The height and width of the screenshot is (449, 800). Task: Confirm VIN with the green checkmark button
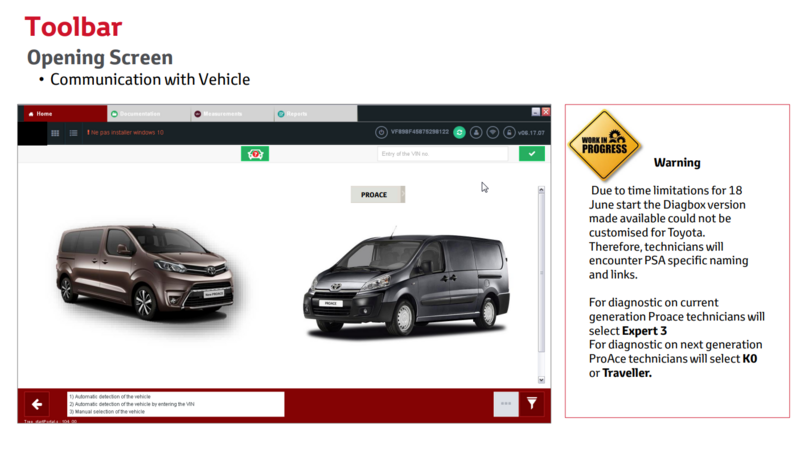click(532, 154)
